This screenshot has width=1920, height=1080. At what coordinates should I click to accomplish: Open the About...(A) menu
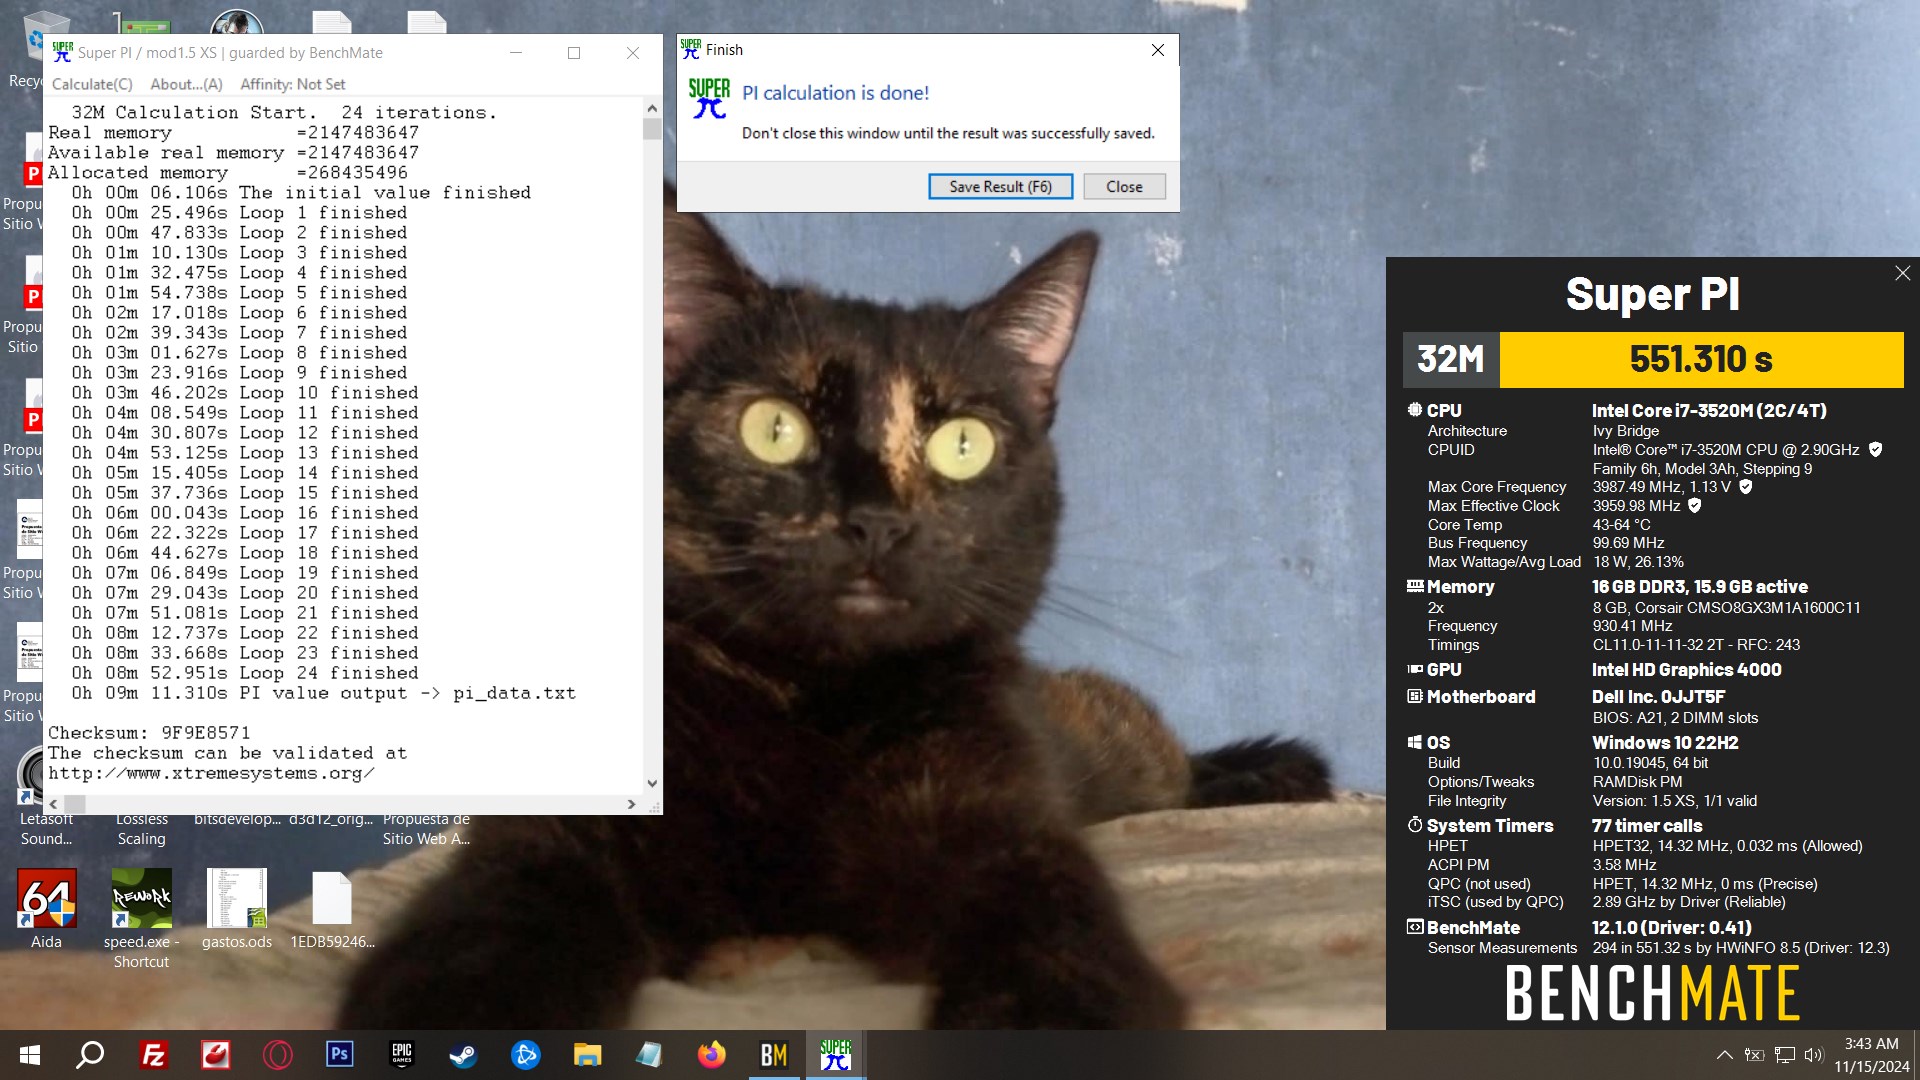(x=186, y=84)
